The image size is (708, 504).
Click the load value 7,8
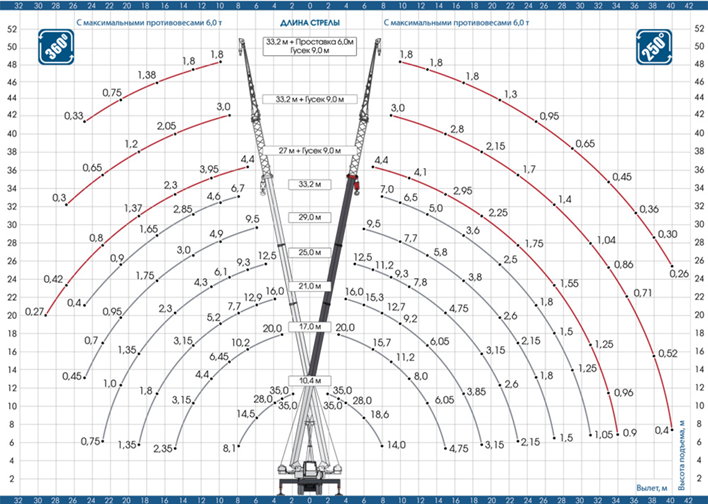(x=420, y=283)
